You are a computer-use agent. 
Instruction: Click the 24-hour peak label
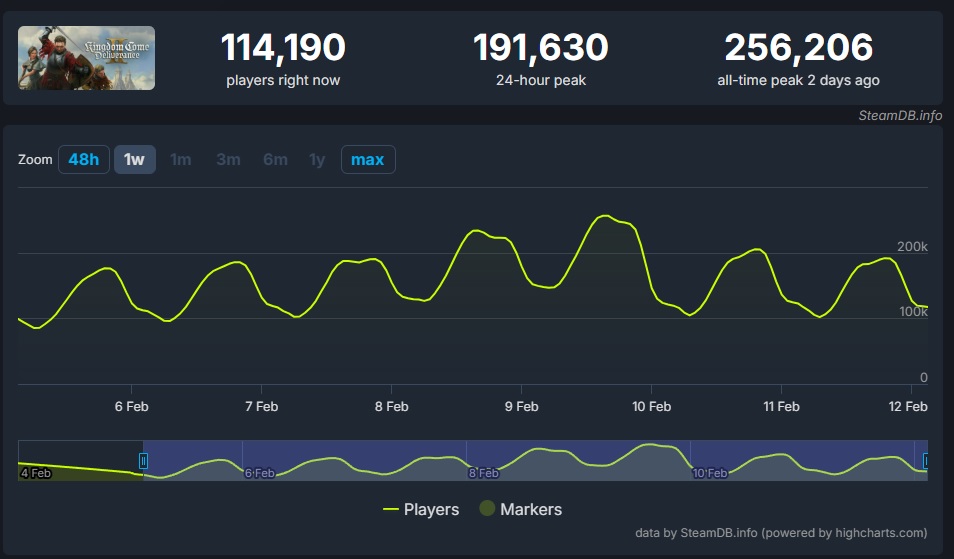click(541, 80)
